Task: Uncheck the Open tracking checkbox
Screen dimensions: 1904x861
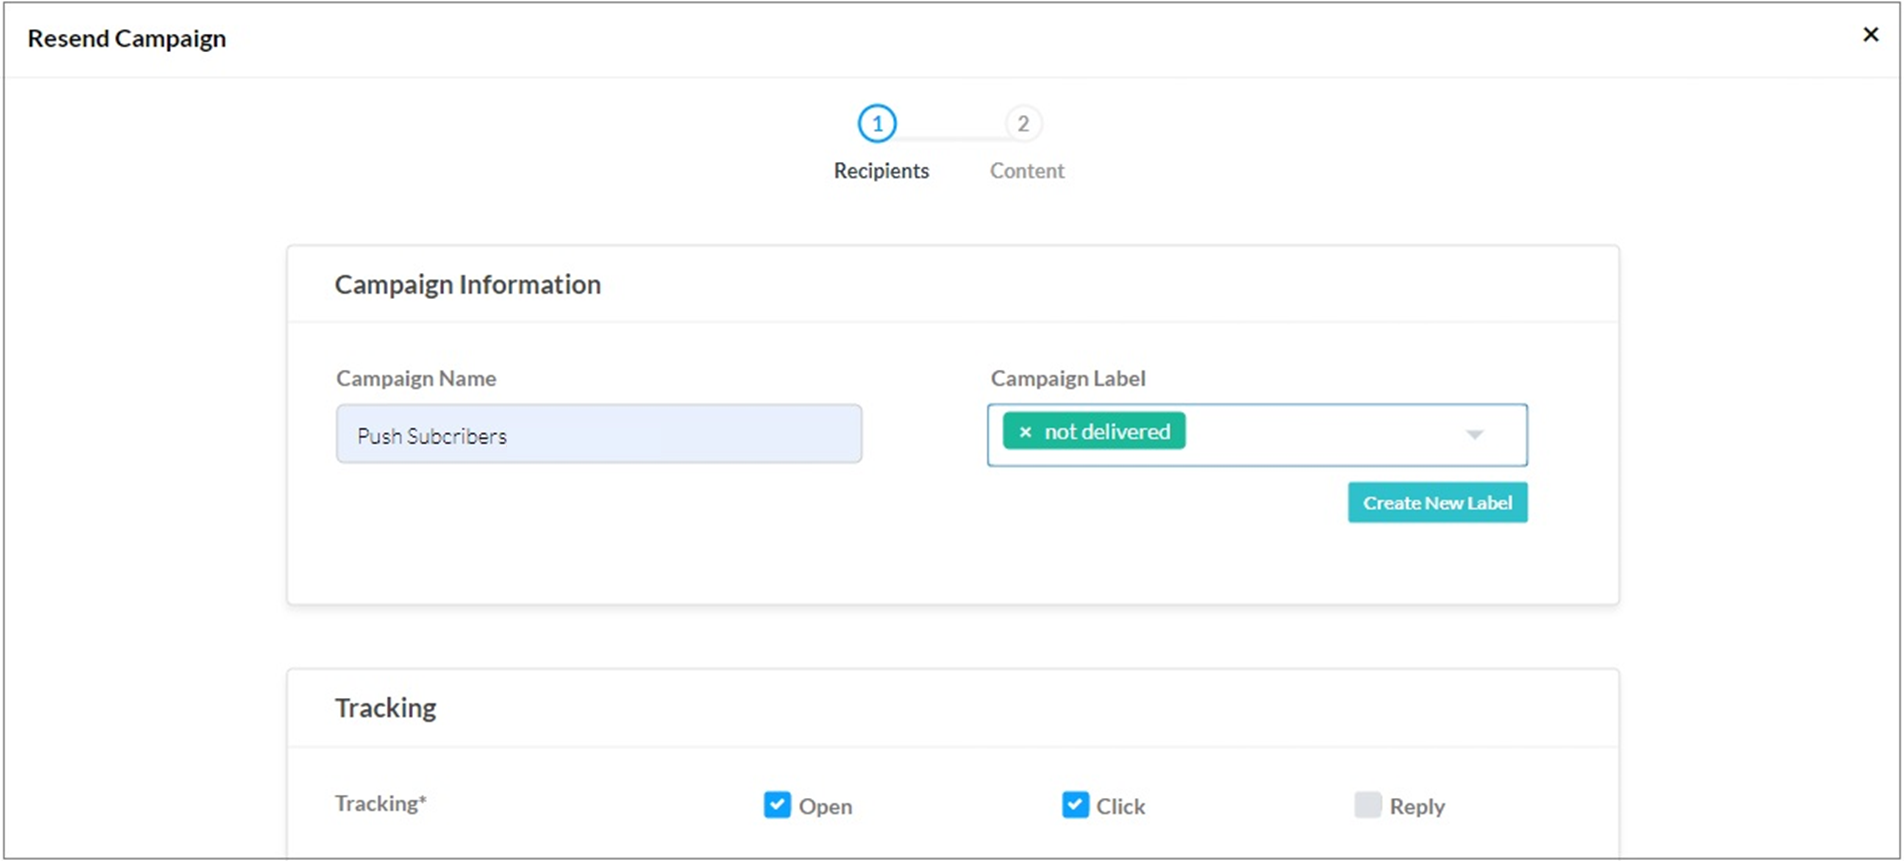Action: [777, 805]
